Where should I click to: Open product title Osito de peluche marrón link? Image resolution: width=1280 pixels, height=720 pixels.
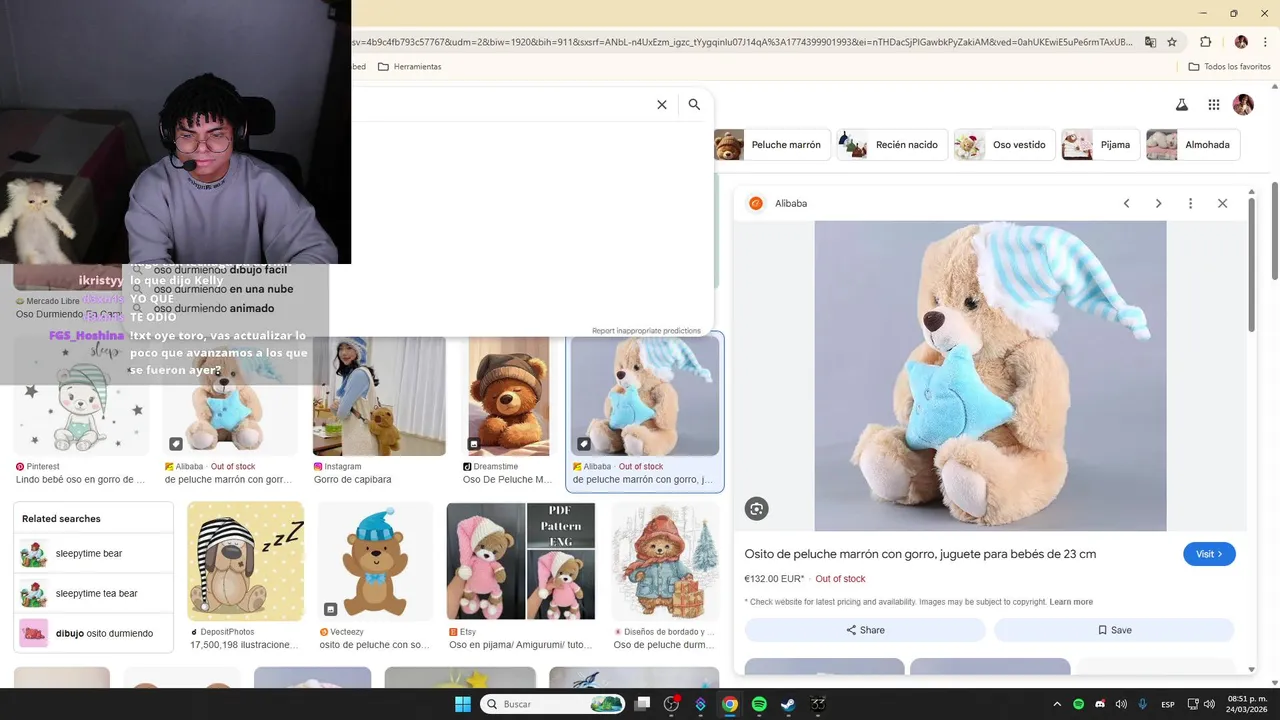tap(920, 554)
